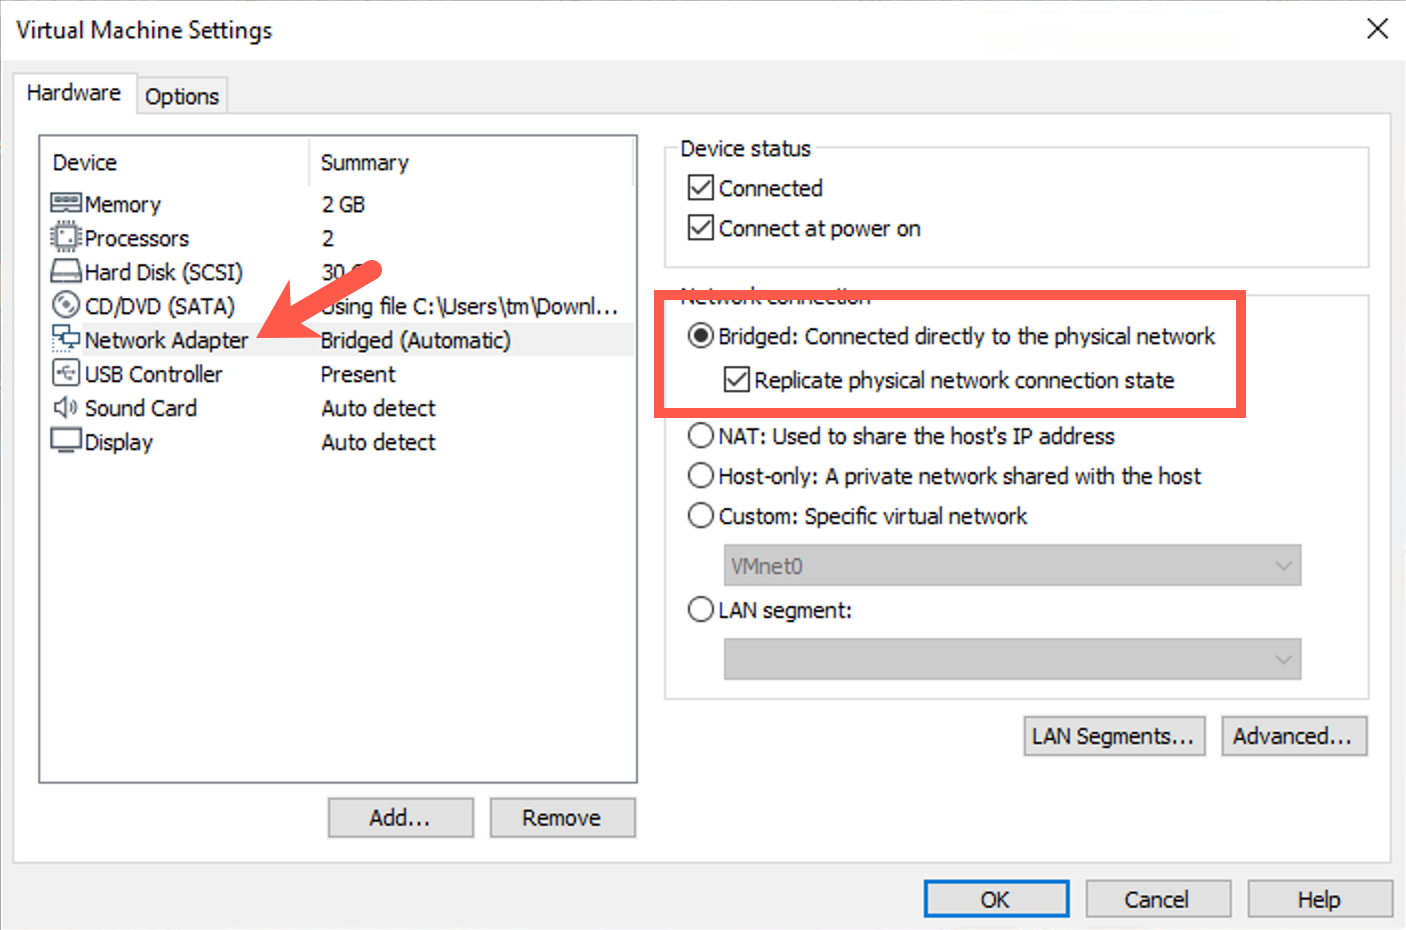The width and height of the screenshot is (1406, 930).
Task: Select the NAT network connection option
Action: (701, 435)
